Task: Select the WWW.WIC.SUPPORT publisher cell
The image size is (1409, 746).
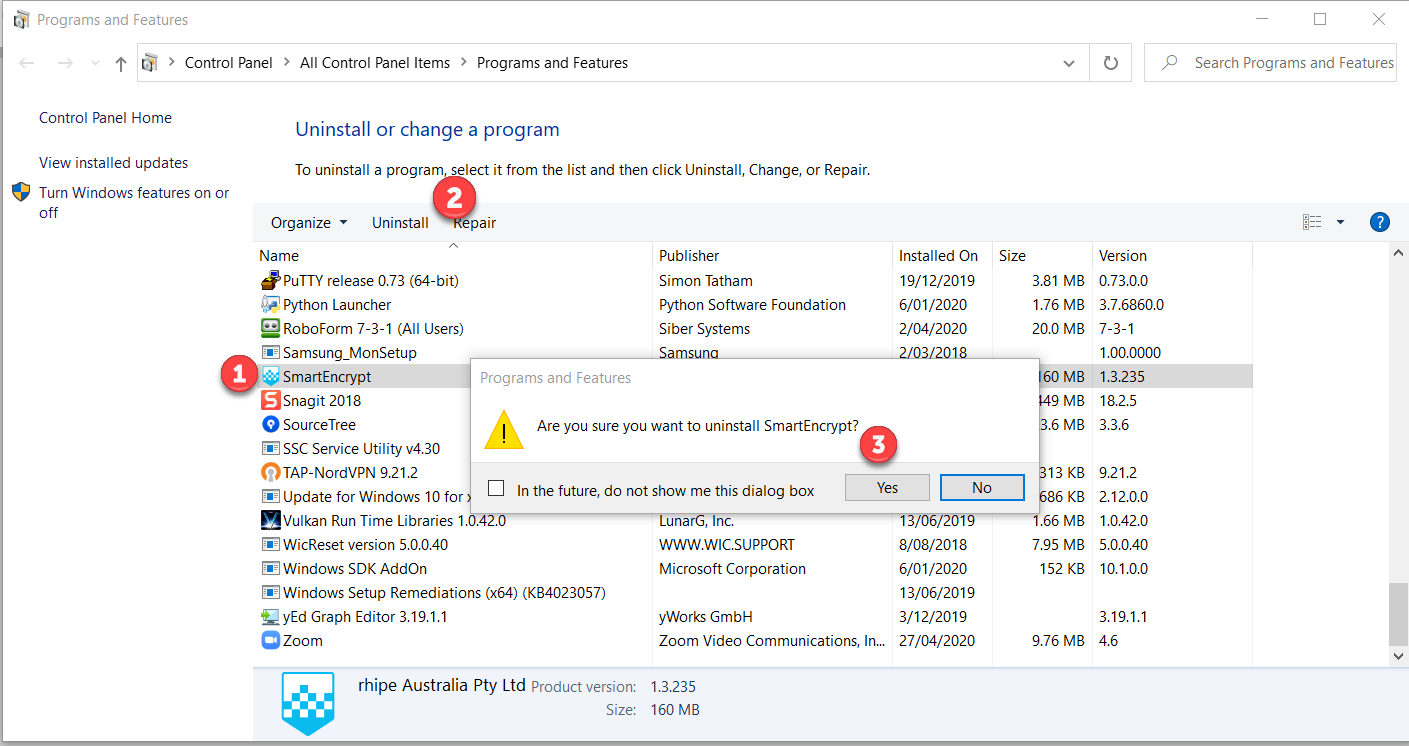Action: click(x=727, y=545)
